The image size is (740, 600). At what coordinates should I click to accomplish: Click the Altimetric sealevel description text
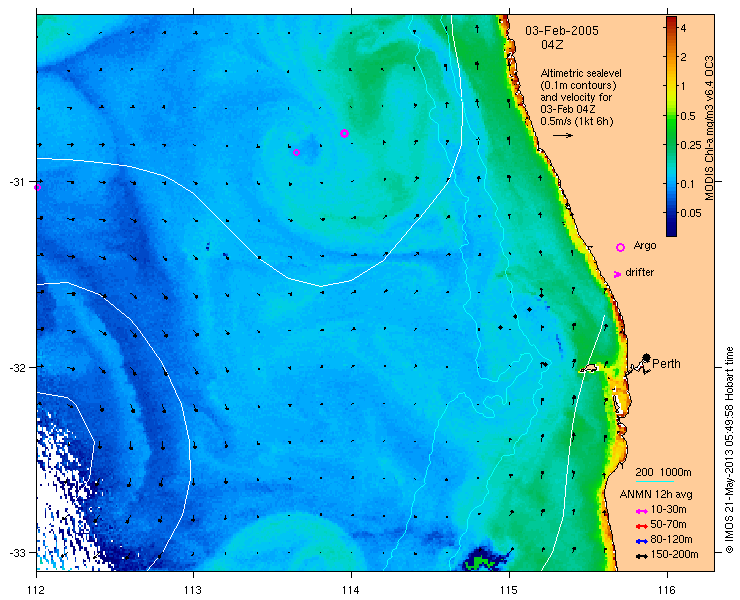[x=580, y=97]
